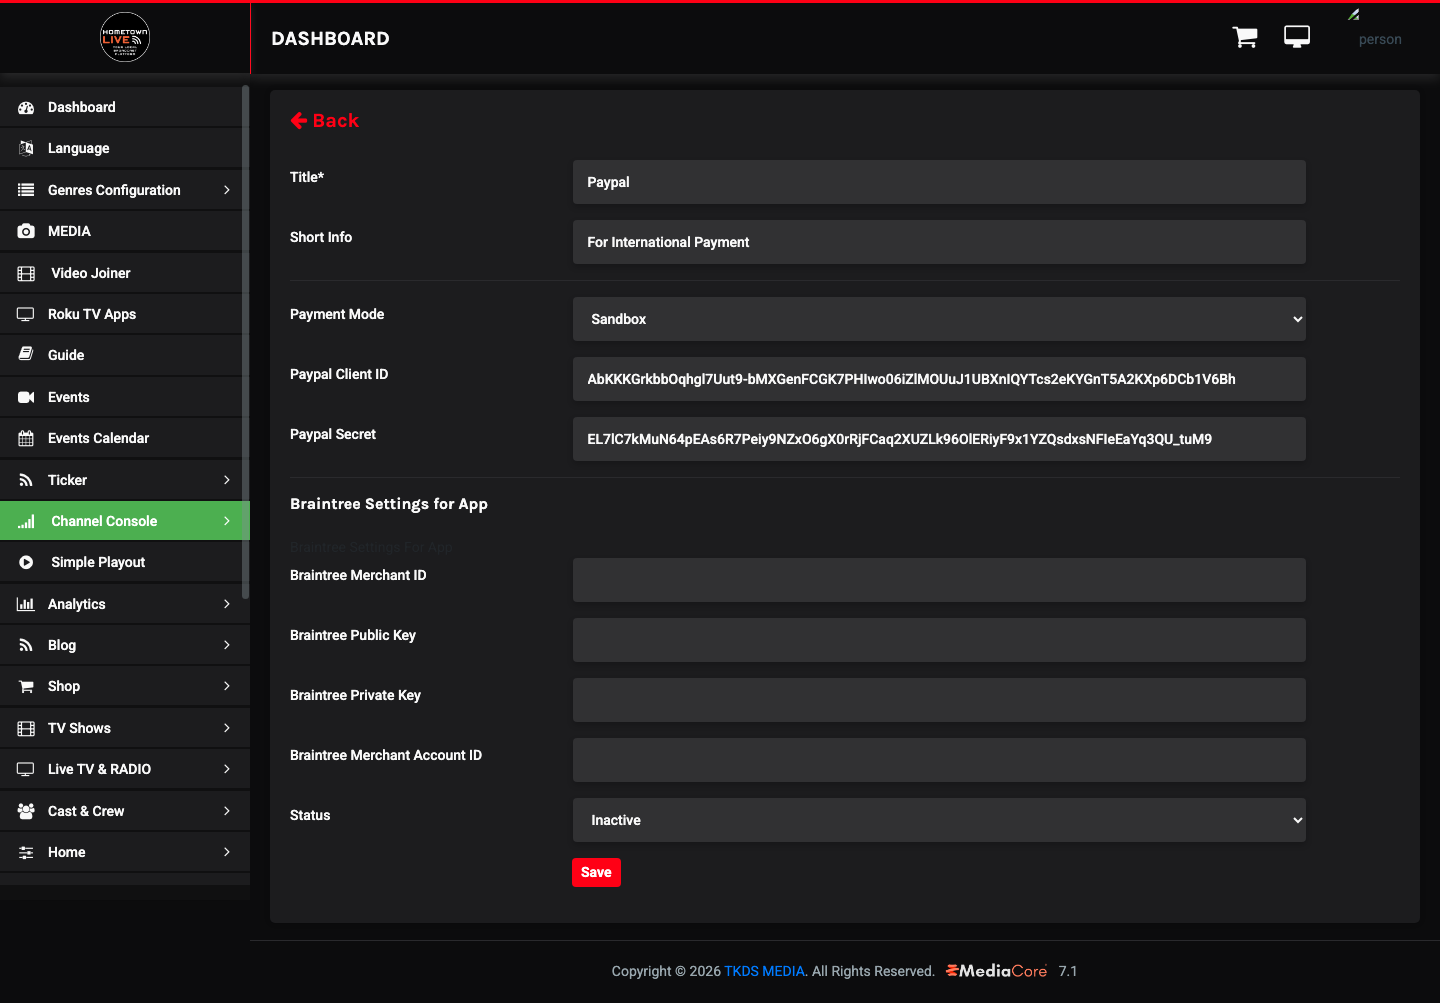Expand the Channel Console chevron
Viewport: 1440px width, 1003px height.
point(227,521)
